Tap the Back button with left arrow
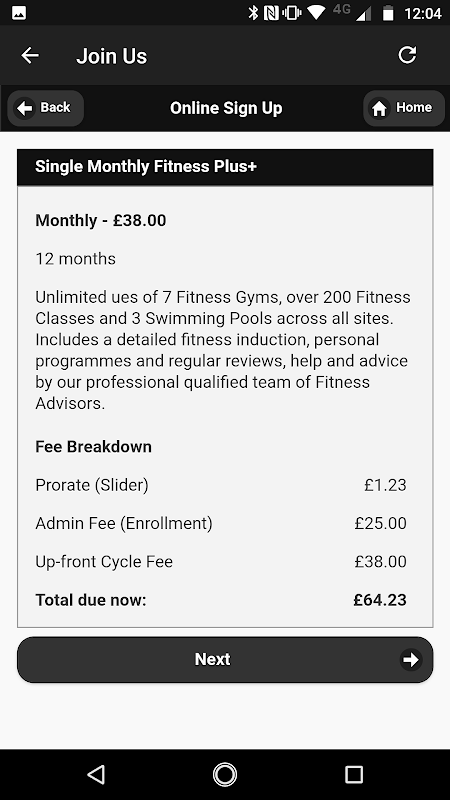 coord(45,108)
